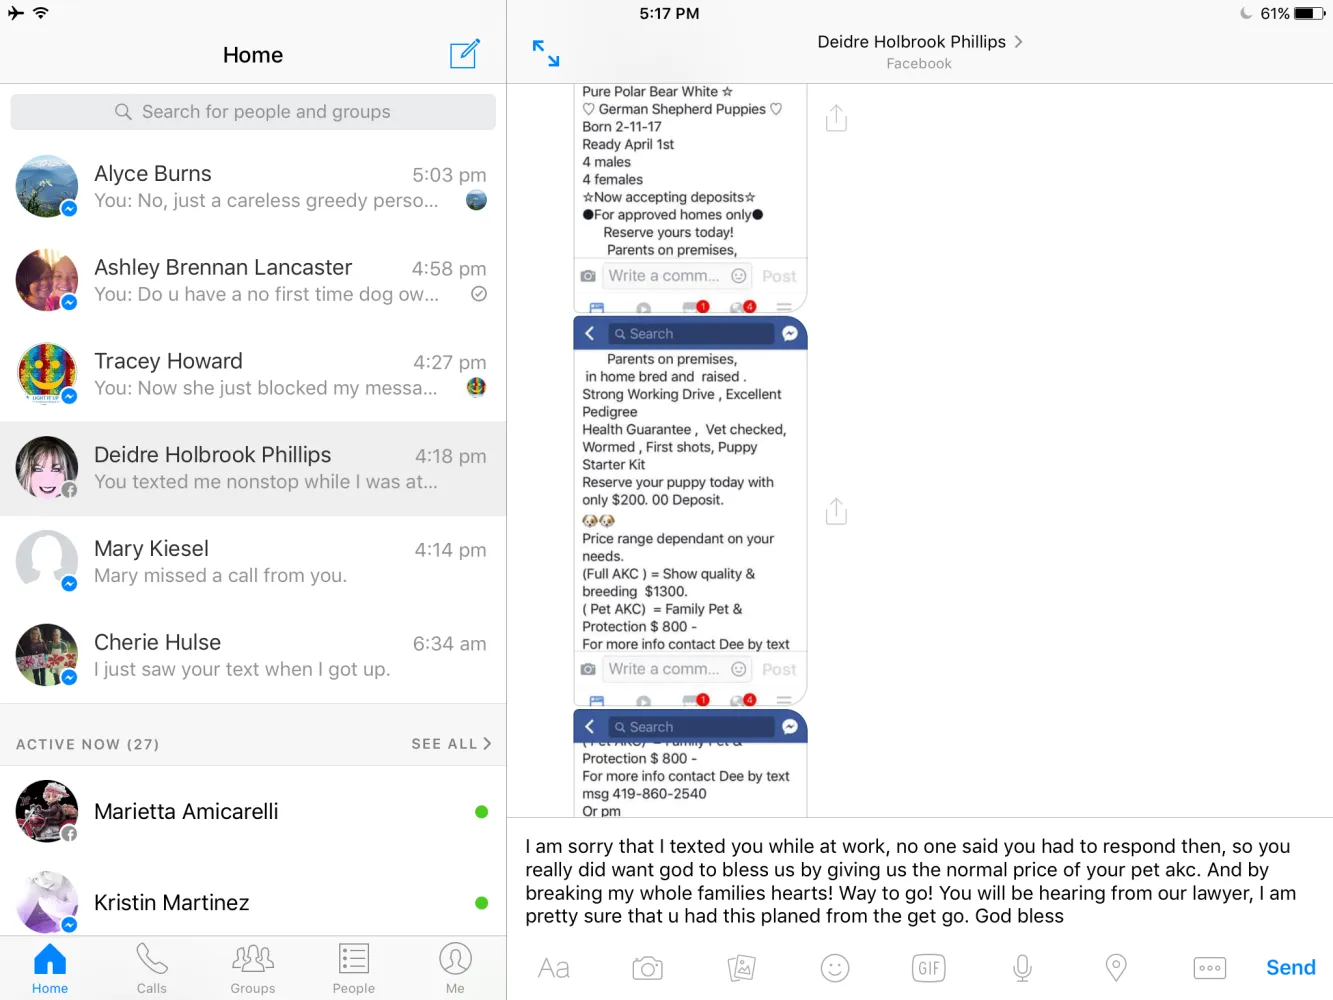
Task: Open third screenshot with phone number
Action: pyautogui.click(x=690, y=764)
